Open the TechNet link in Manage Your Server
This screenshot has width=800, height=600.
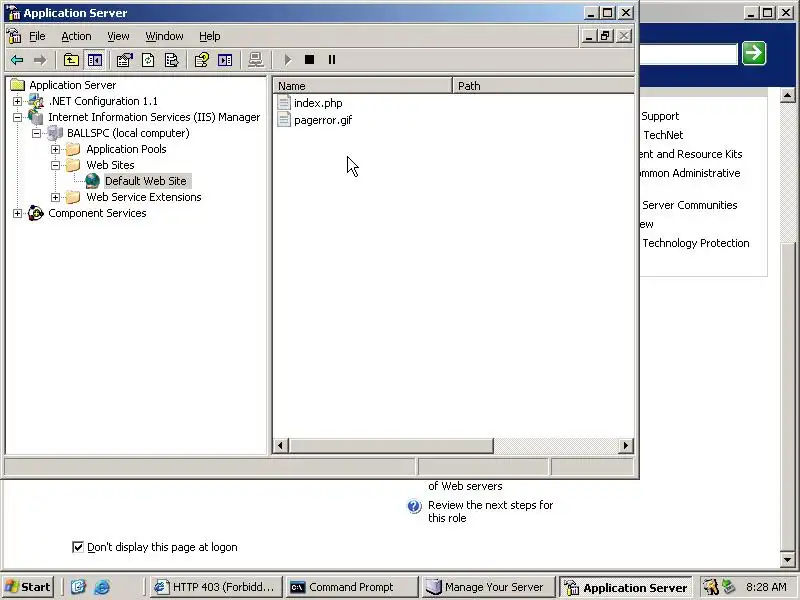coord(663,135)
